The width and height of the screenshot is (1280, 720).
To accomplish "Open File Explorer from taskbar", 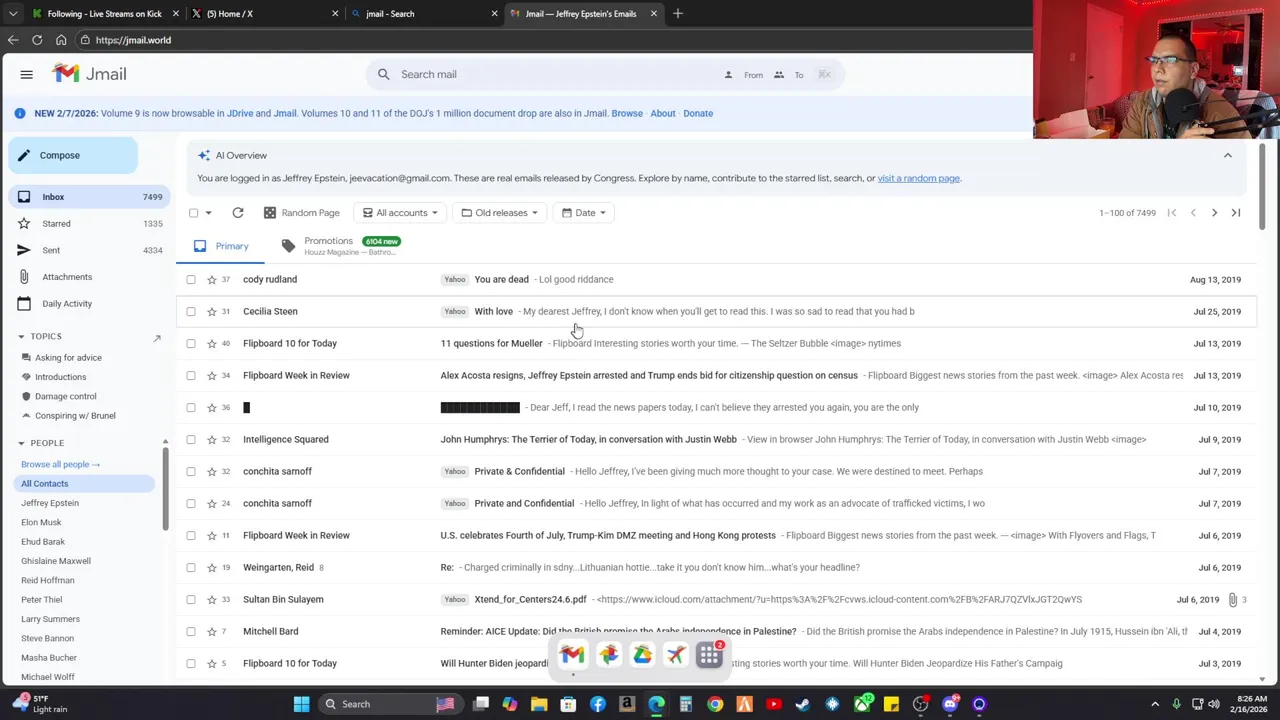I will click(539, 704).
